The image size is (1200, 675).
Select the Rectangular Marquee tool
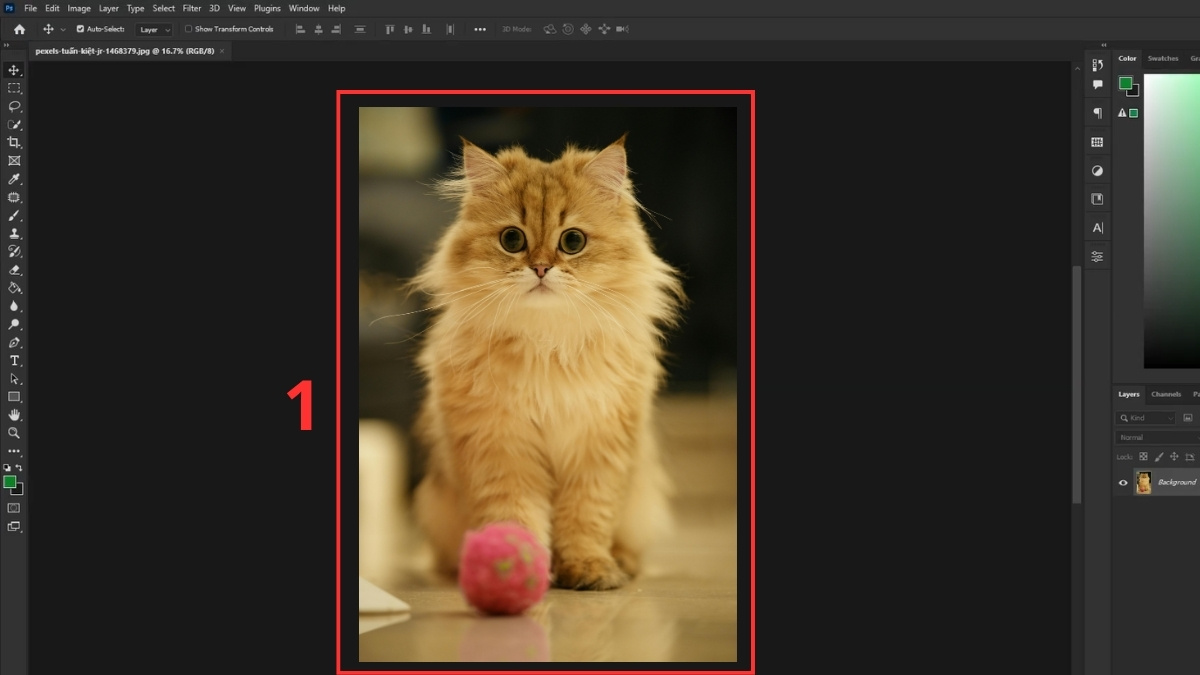[x=14, y=88]
